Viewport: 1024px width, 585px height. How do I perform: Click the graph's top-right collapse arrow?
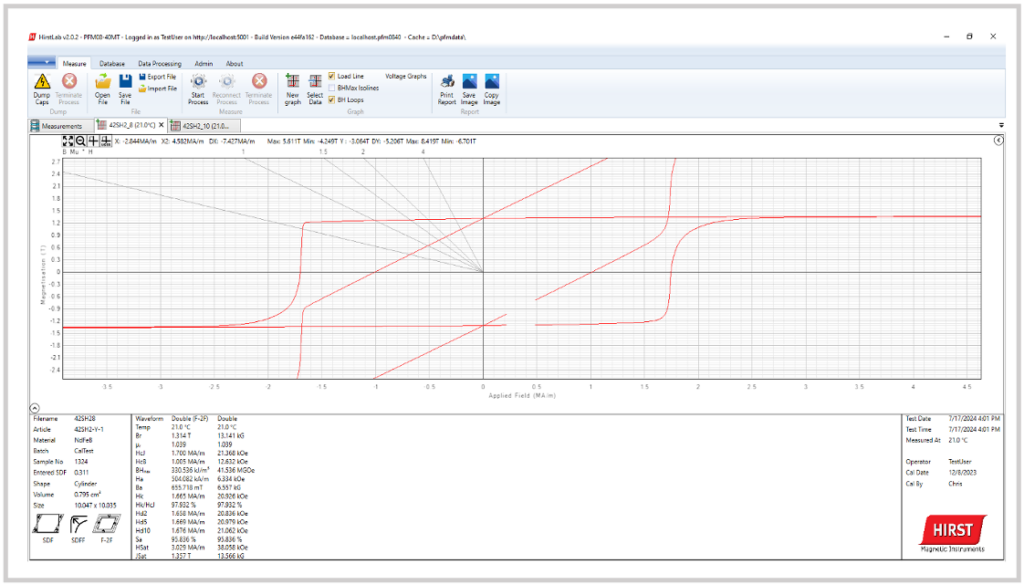point(997,142)
